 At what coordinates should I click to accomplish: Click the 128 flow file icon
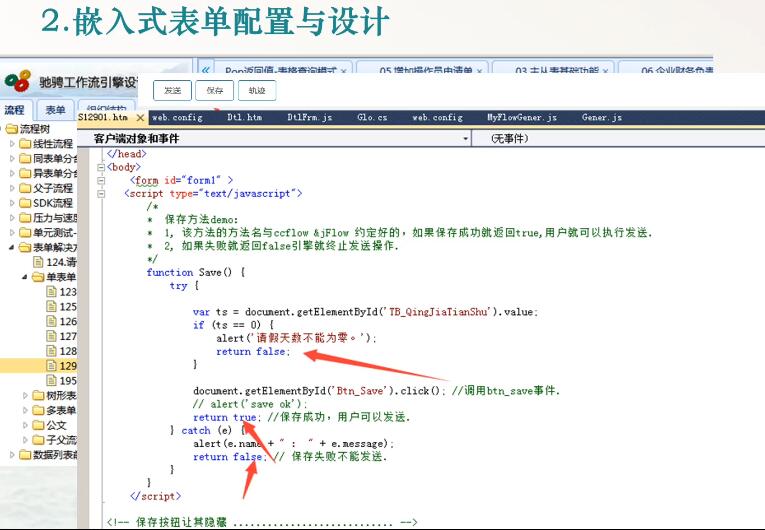click(x=51, y=351)
